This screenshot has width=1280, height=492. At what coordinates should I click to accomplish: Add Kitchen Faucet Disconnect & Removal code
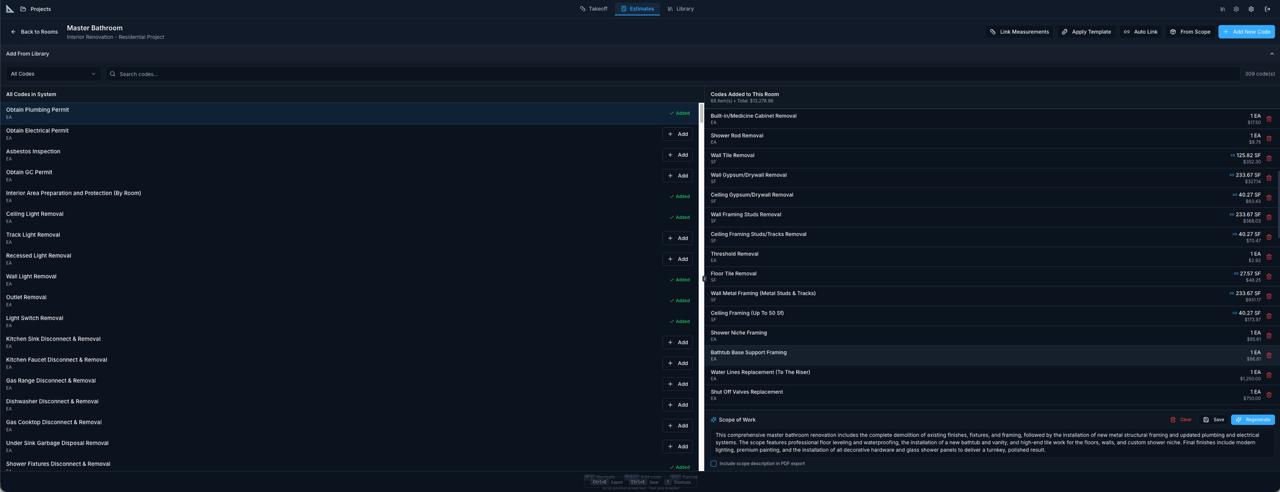(678, 363)
